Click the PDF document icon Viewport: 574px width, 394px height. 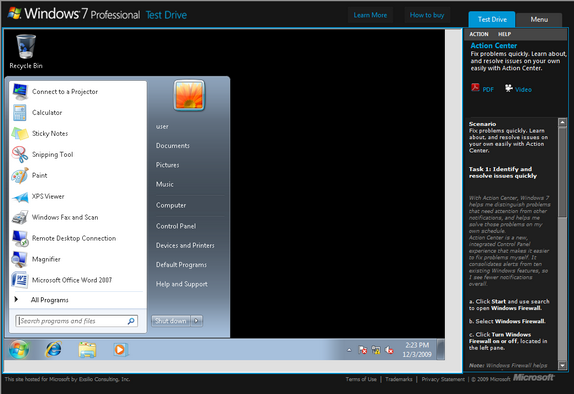pyautogui.click(x=475, y=88)
